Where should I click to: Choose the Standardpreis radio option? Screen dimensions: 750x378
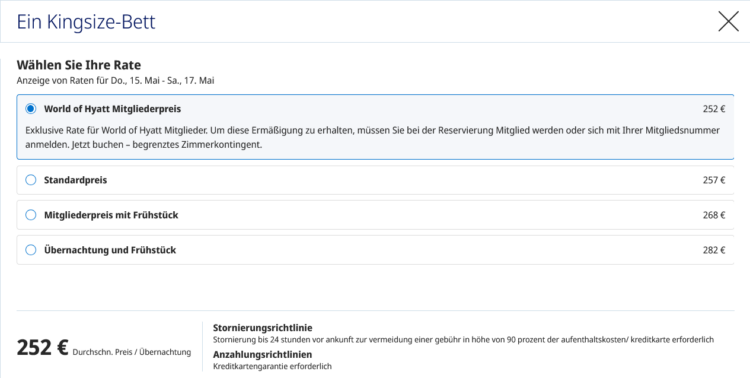tap(31, 180)
